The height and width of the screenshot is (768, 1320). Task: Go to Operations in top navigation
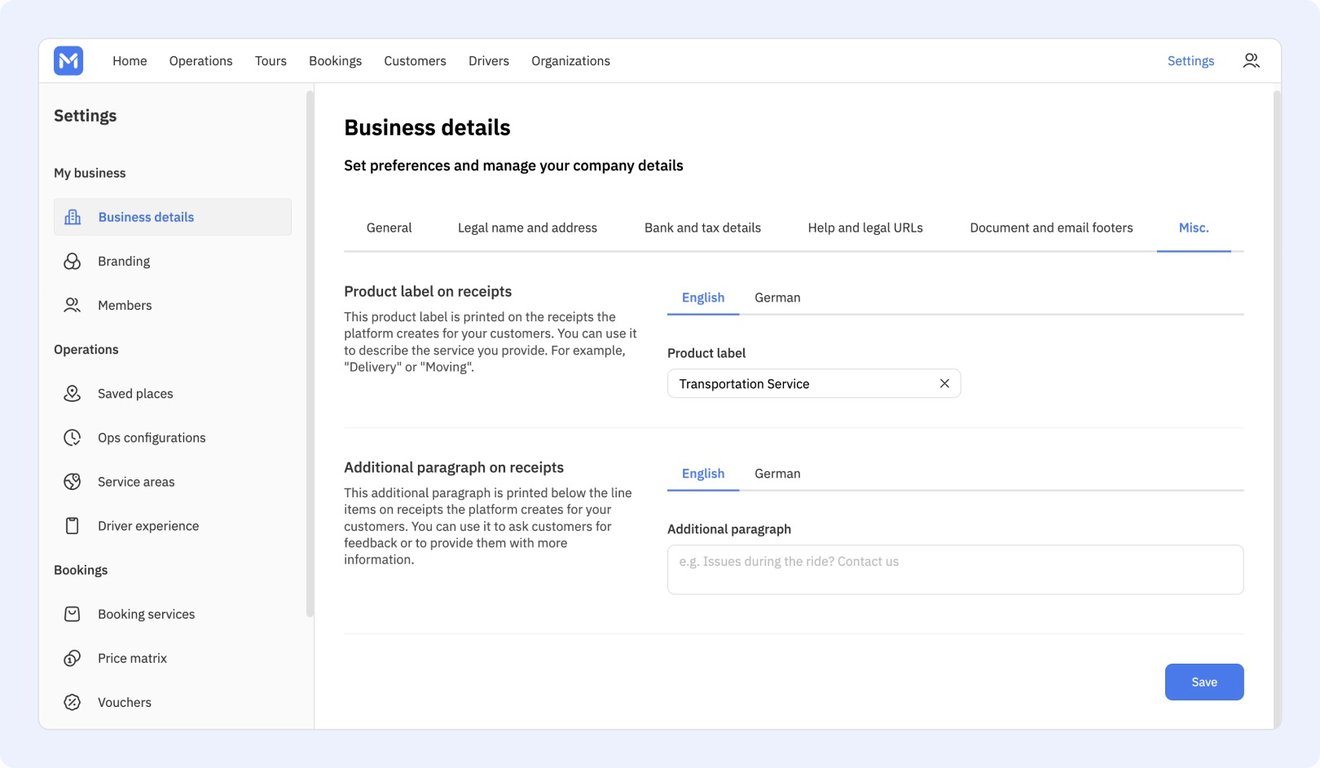point(201,61)
